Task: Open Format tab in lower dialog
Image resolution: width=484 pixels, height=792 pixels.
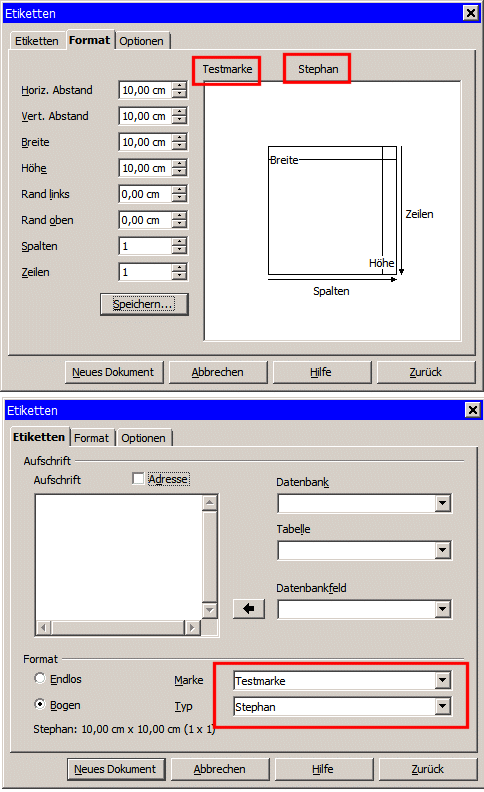Action: point(91,438)
